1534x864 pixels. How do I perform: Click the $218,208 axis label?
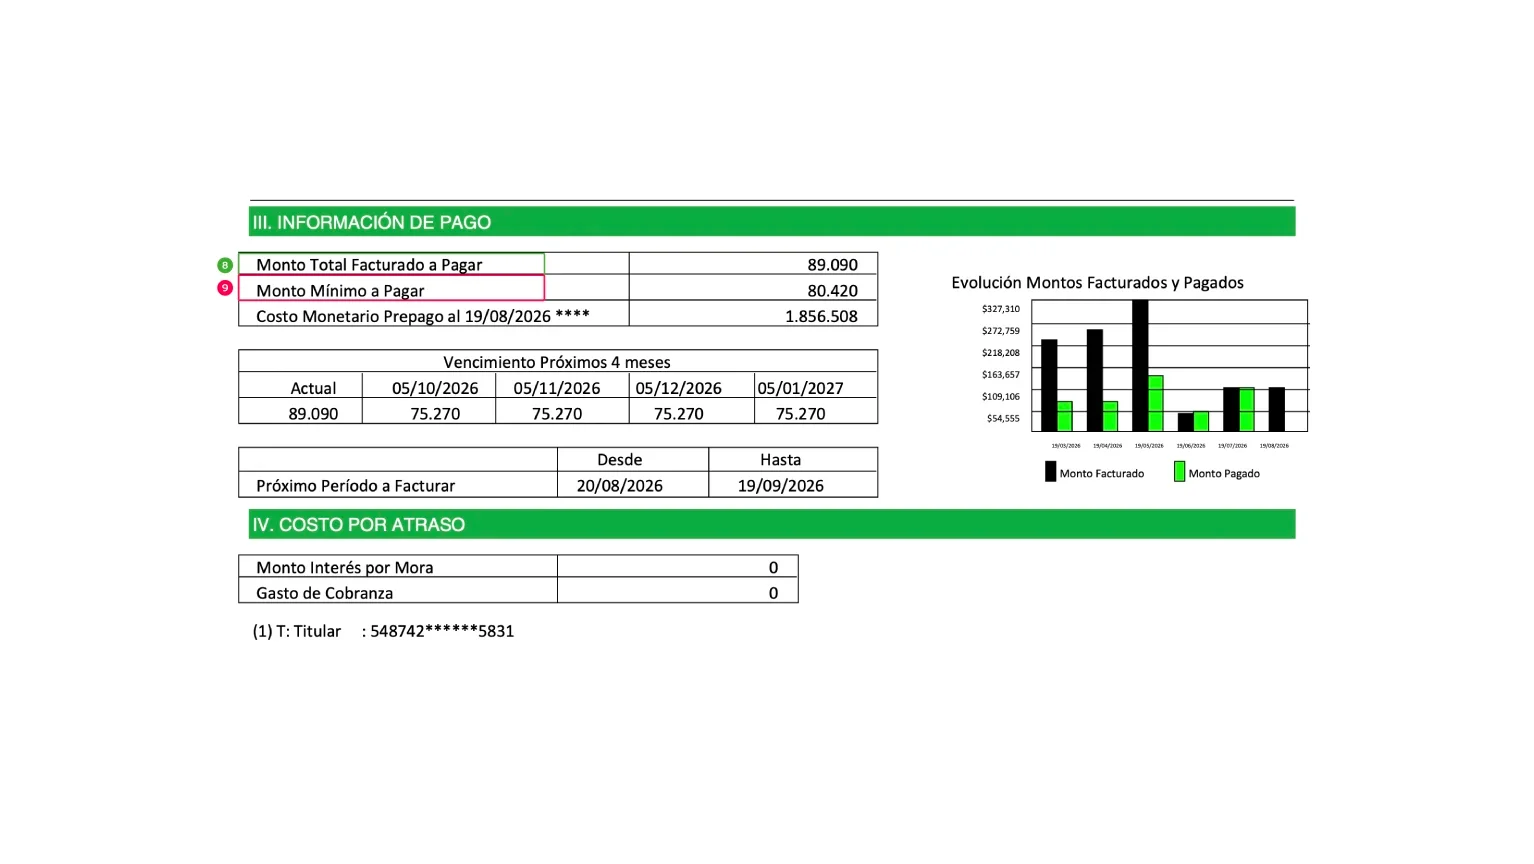pos(1001,353)
